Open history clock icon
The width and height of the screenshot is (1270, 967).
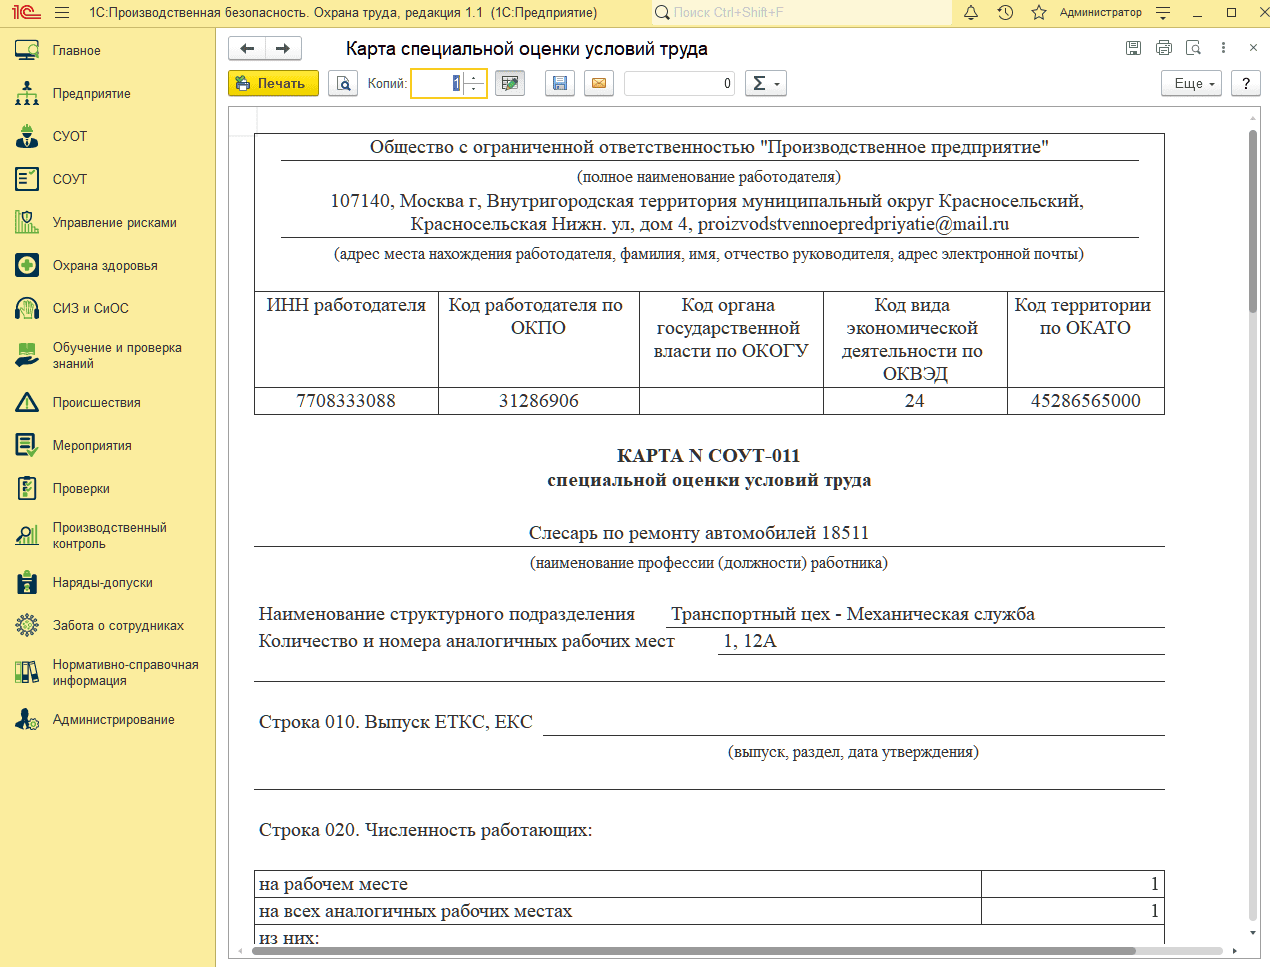[x=1005, y=13]
